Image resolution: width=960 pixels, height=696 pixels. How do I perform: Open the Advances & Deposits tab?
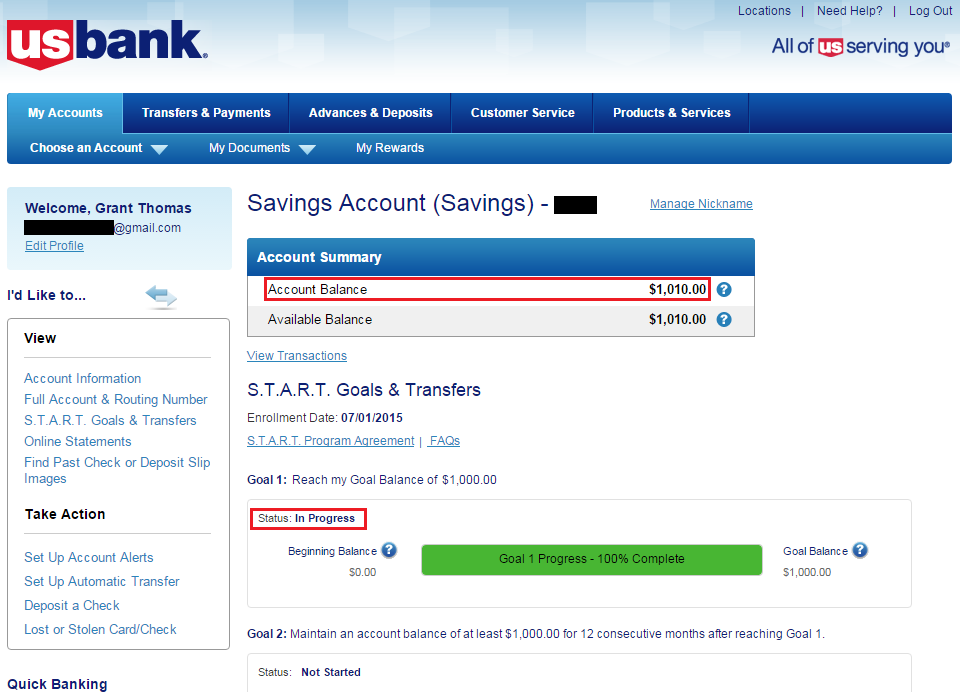click(x=370, y=113)
